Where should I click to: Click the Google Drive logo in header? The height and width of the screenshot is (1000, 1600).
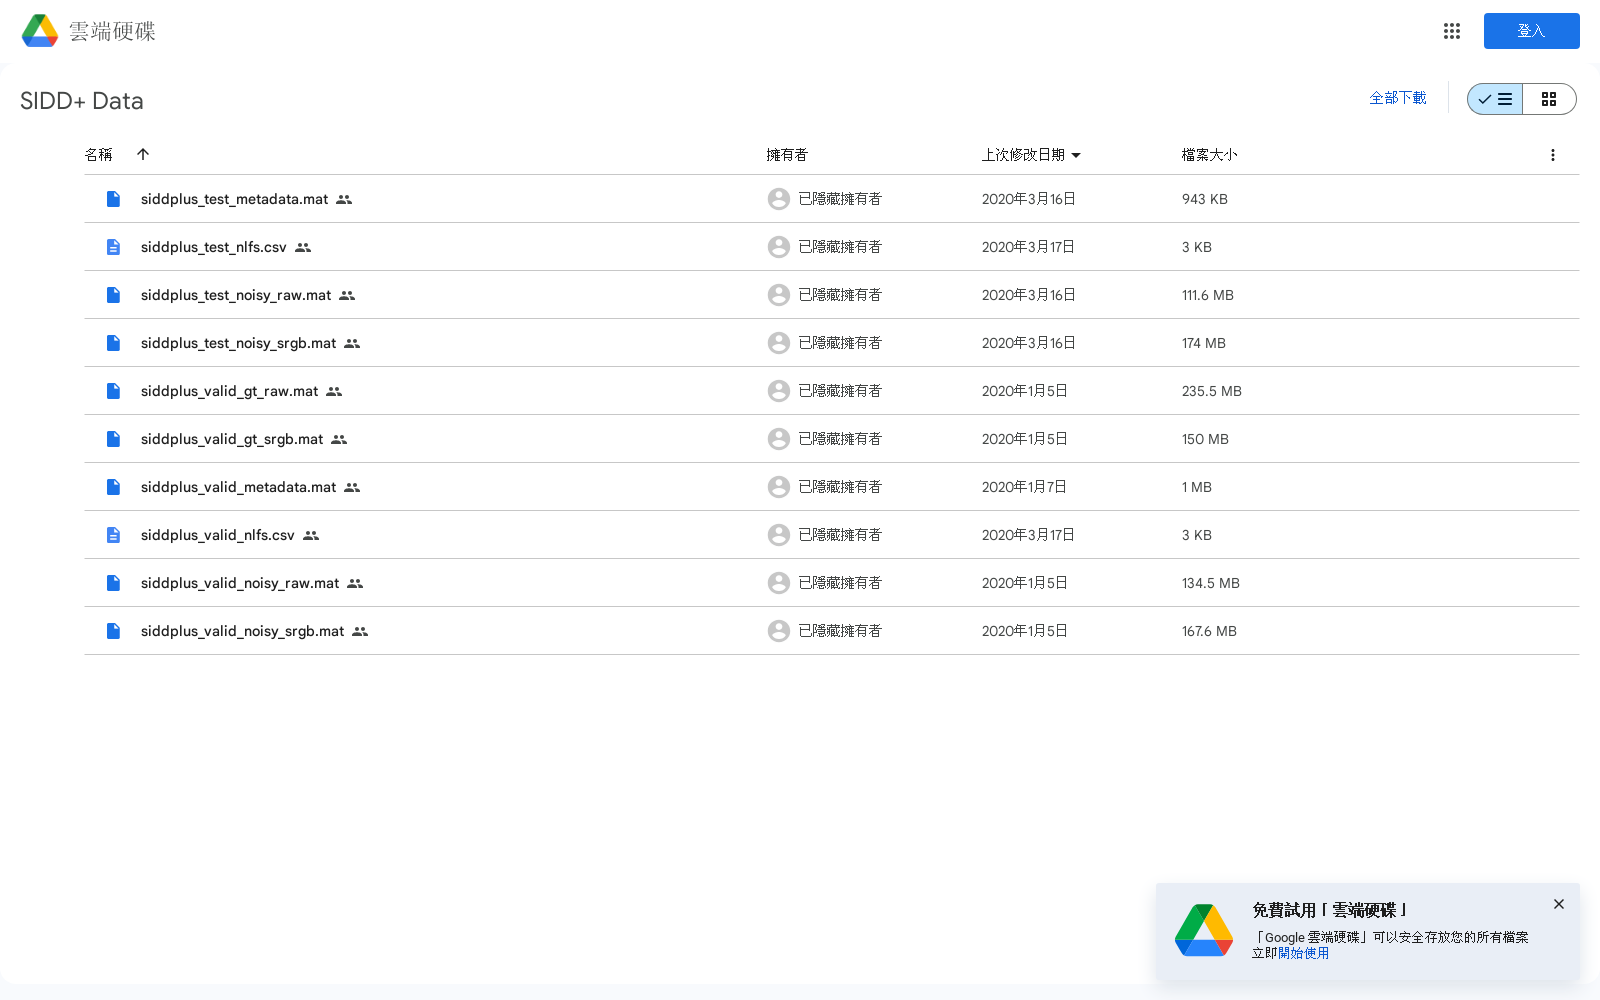tap(40, 31)
